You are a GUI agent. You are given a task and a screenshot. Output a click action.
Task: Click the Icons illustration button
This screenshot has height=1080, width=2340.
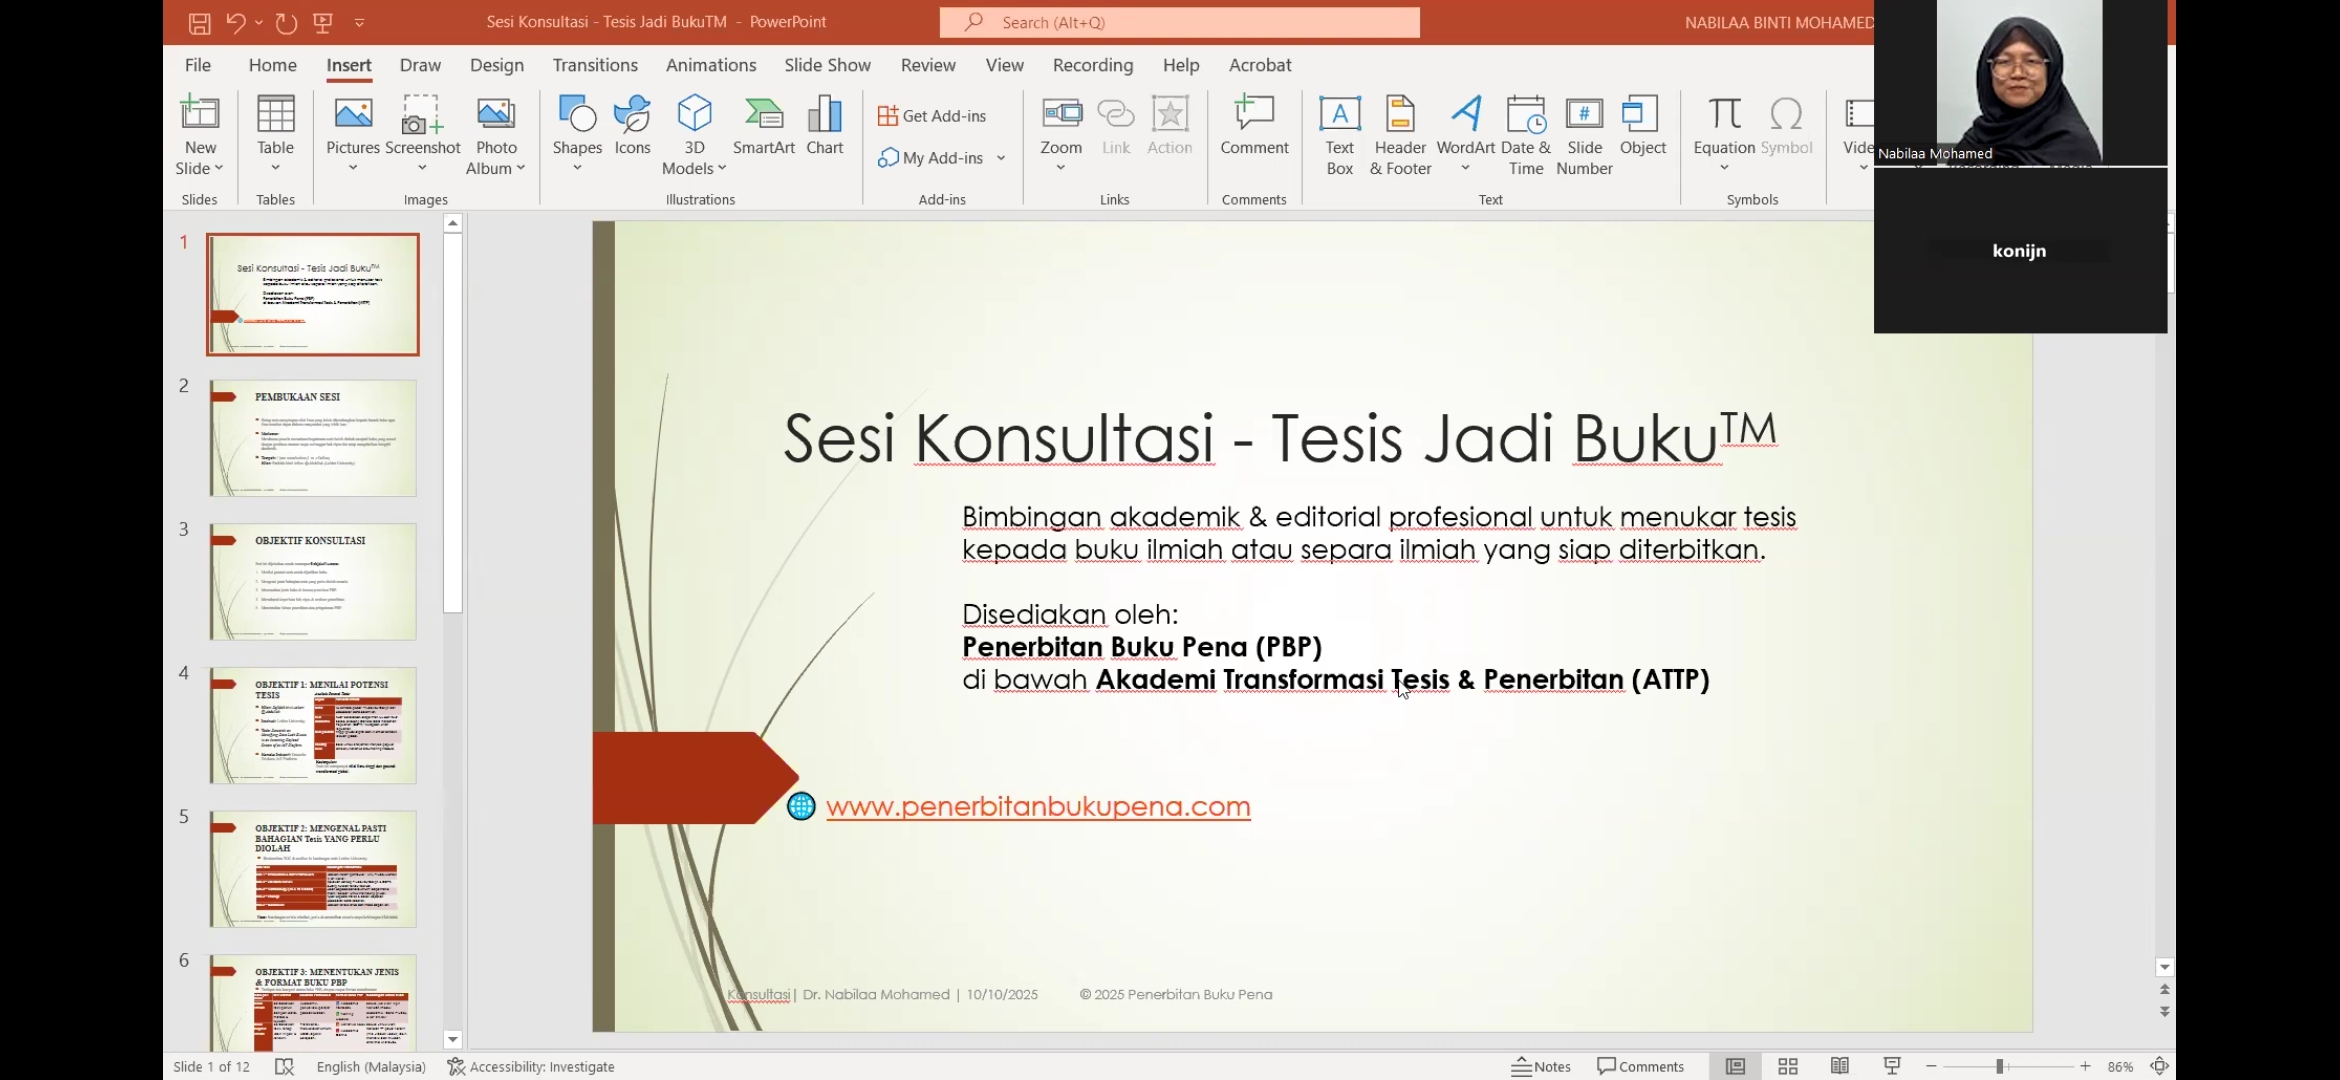pyautogui.click(x=632, y=125)
